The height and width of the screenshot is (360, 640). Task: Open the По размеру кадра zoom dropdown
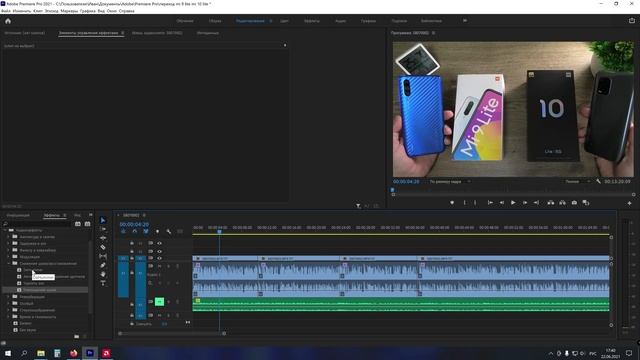click(450, 181)
